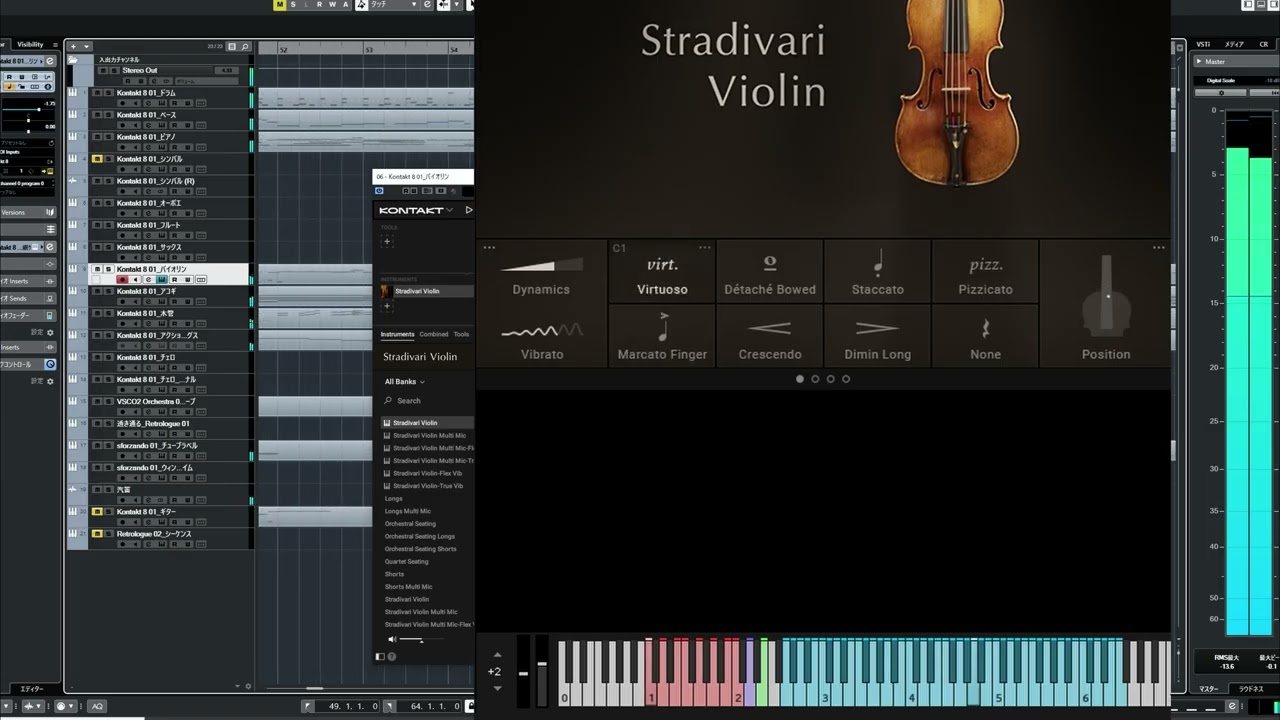
Task: Open the KONTAKT logo menu chevron
Action: [450, 210]
